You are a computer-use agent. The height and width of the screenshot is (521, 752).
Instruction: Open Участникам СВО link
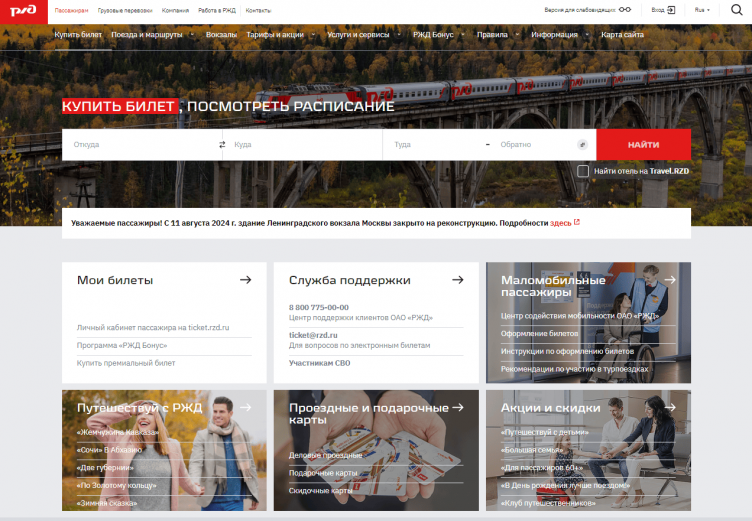pos(319,363)
